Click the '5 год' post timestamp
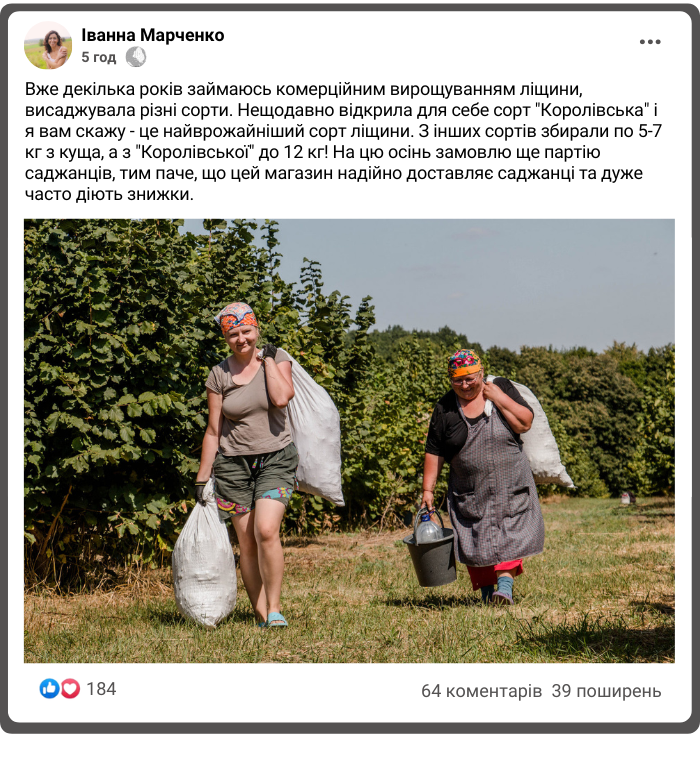Image resolution: width=700 pixels, height=768 pixels. pyautogui.click(x=98, y=57)
